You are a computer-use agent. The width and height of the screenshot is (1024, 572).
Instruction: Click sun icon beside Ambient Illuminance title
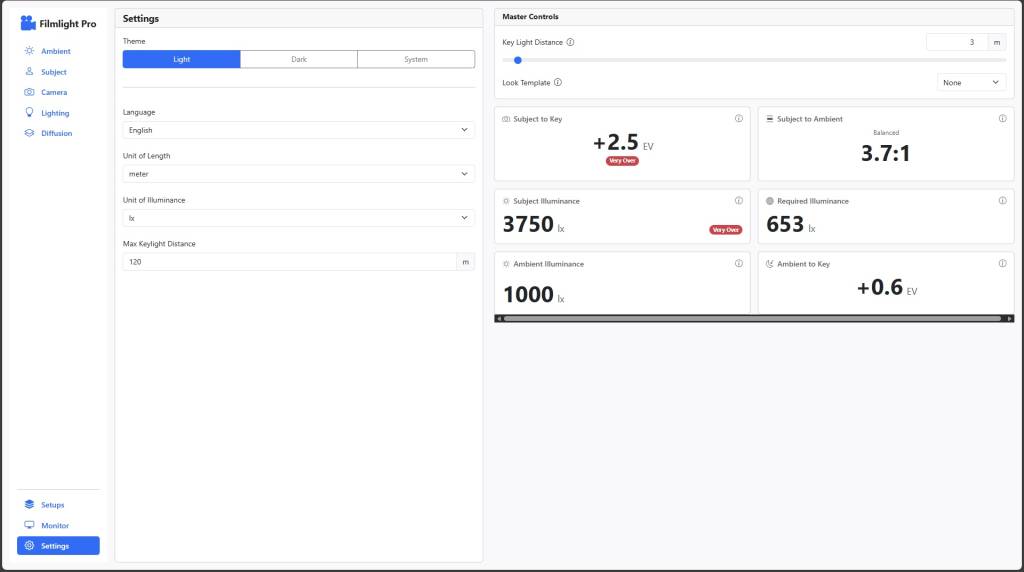point(506,264)
